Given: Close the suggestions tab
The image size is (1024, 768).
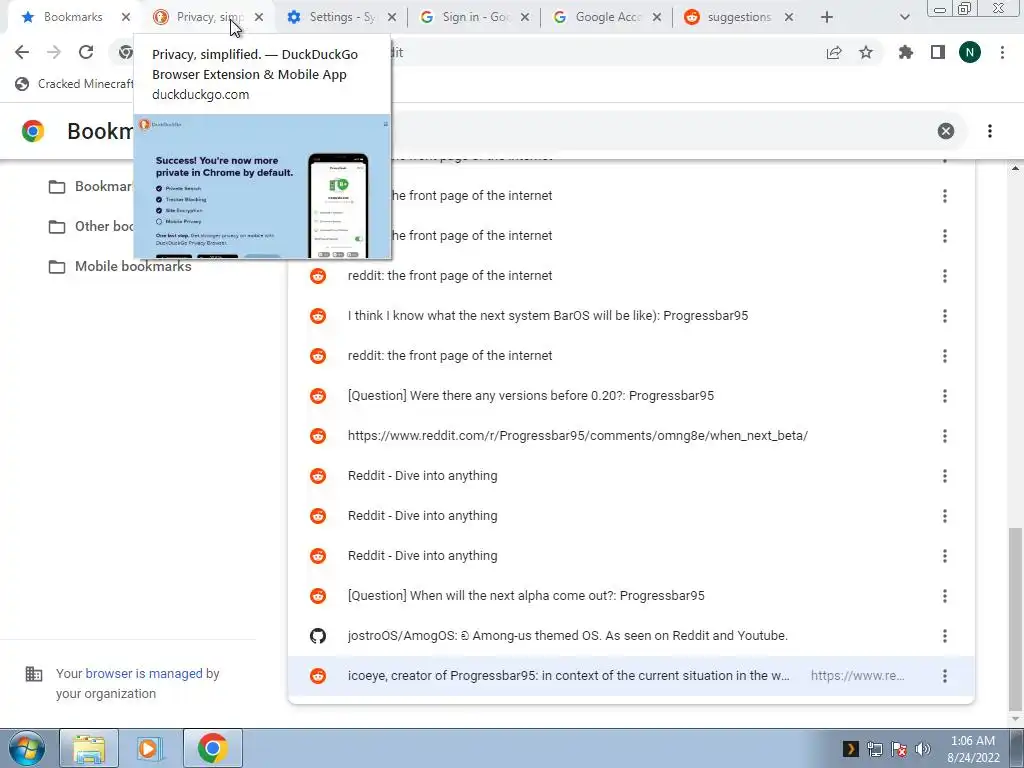Looking at the screenshot, I should tap(789, 18).
